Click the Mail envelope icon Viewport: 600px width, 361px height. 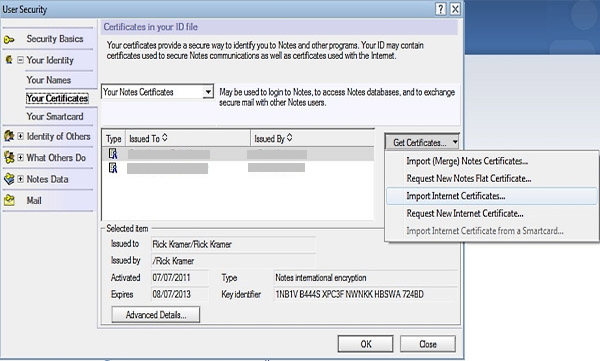click(x=9, y=200)
